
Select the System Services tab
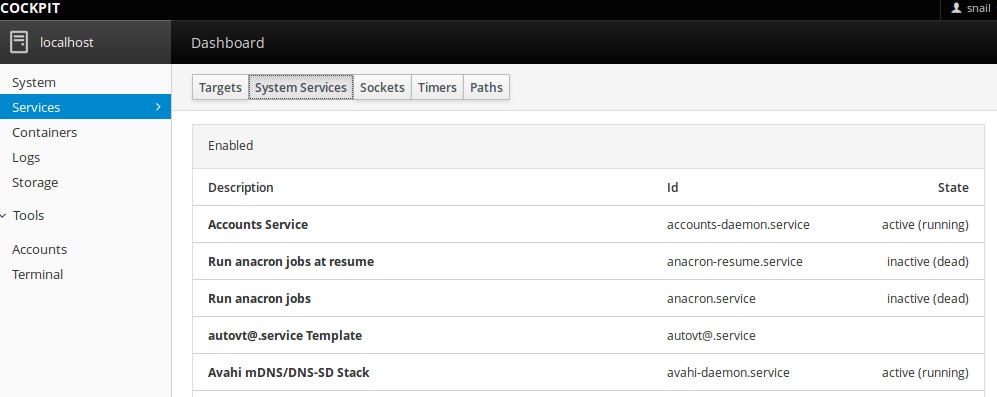(x=301, y=87)
